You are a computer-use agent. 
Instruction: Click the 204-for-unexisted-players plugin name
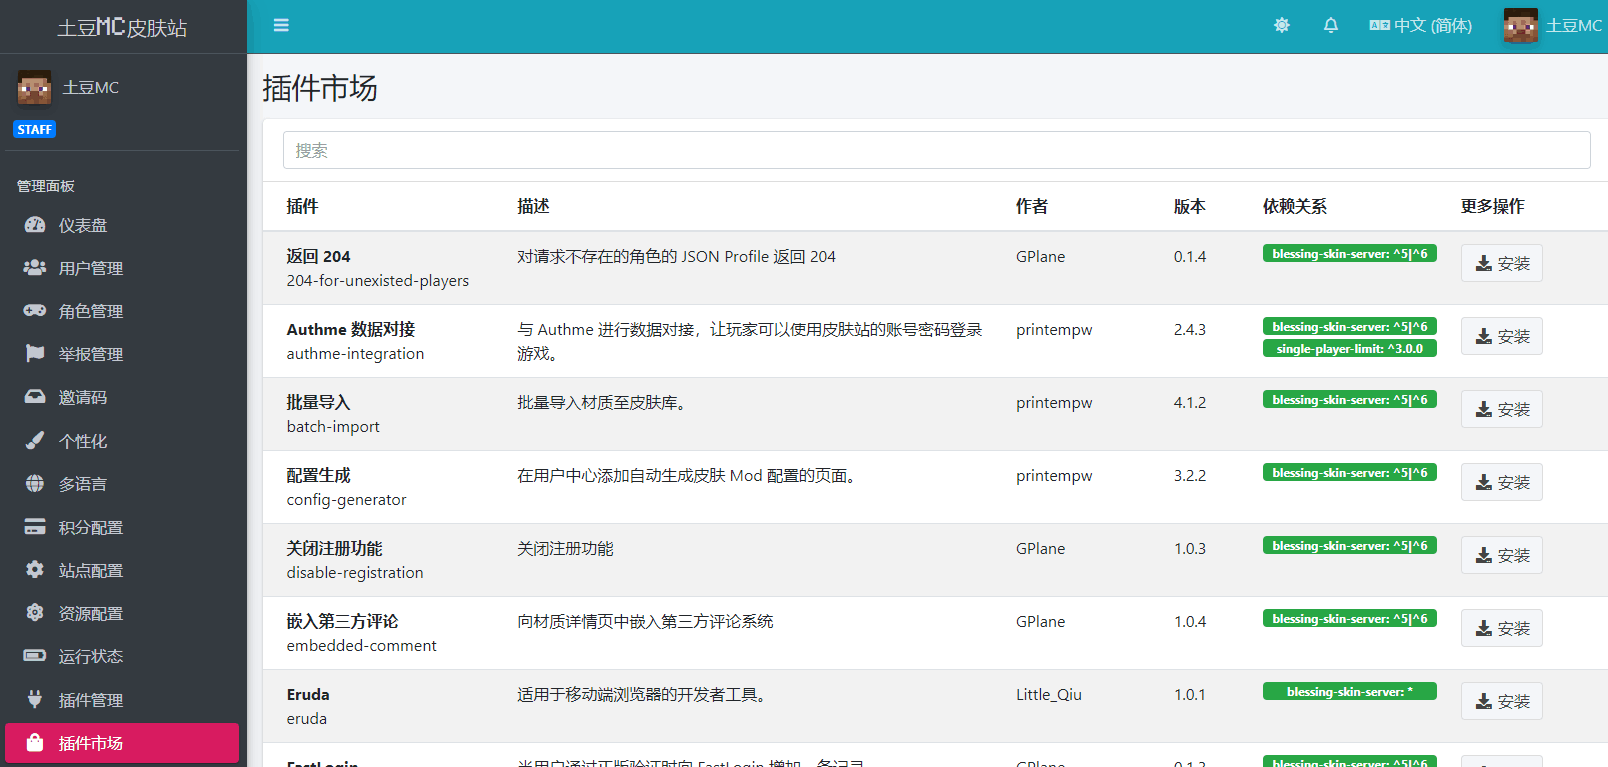pyautogui.click(x=378, y=281)
